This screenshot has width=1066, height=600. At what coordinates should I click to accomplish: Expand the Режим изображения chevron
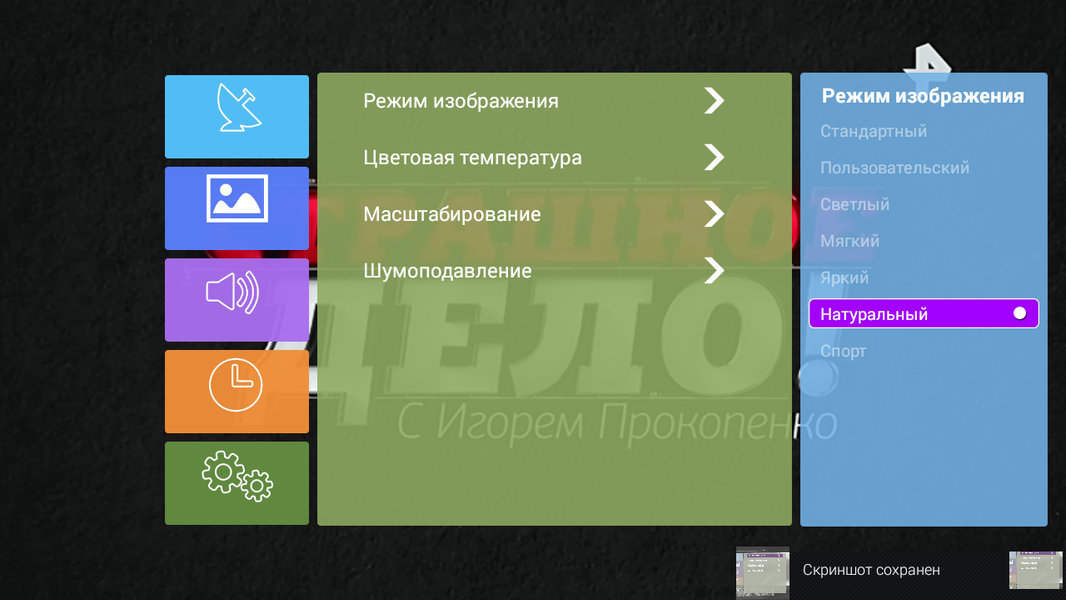(714, 101)
